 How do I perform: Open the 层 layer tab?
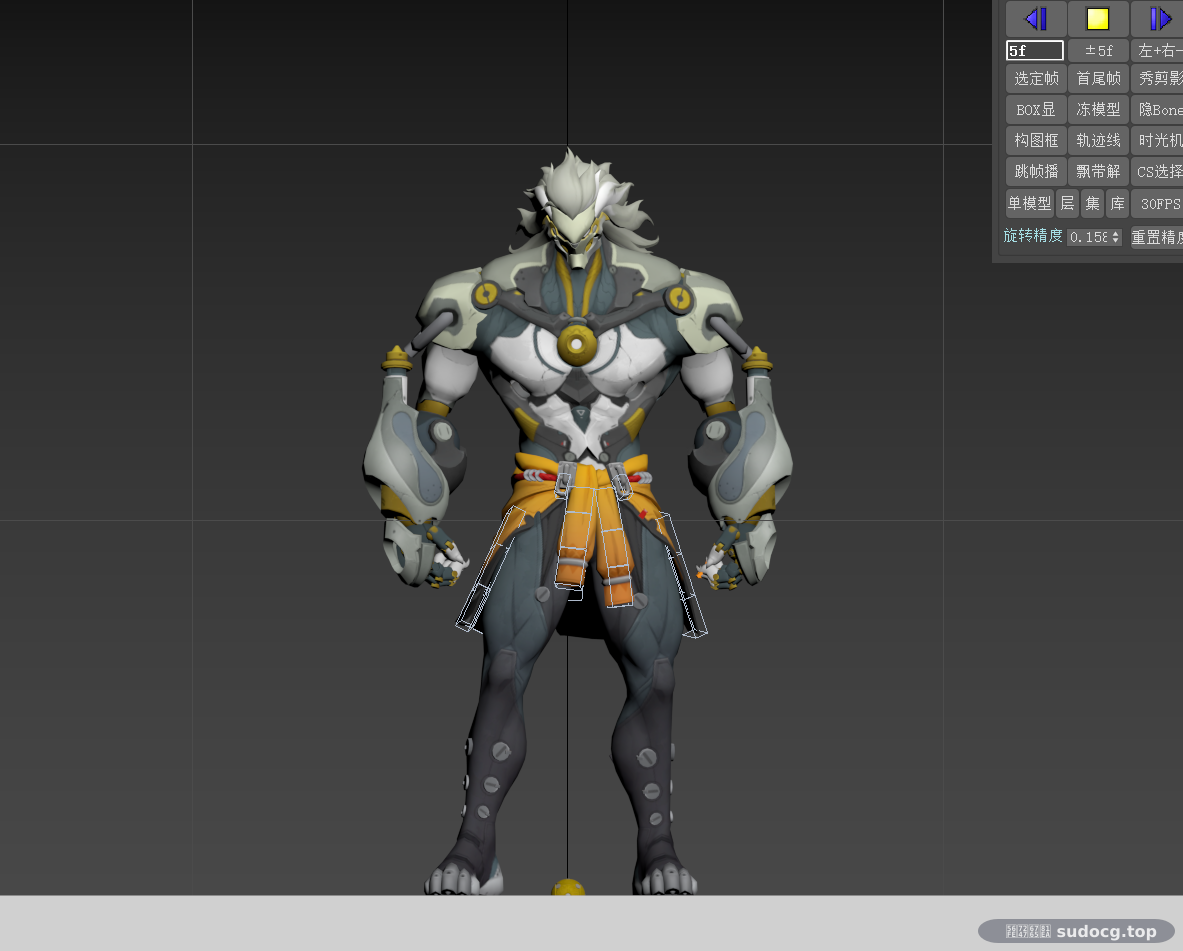coord(1068,203)
